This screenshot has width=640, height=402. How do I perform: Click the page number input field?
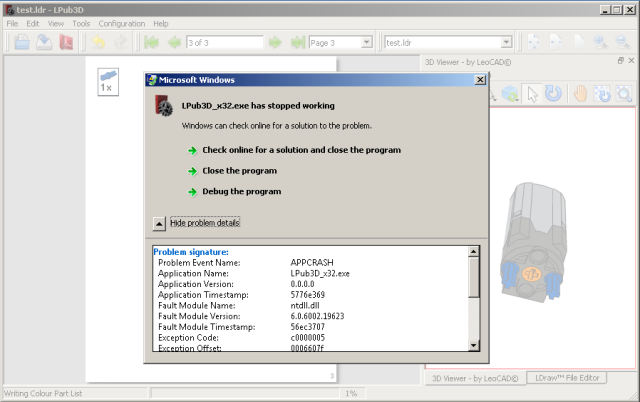click(x=225, y=42)
